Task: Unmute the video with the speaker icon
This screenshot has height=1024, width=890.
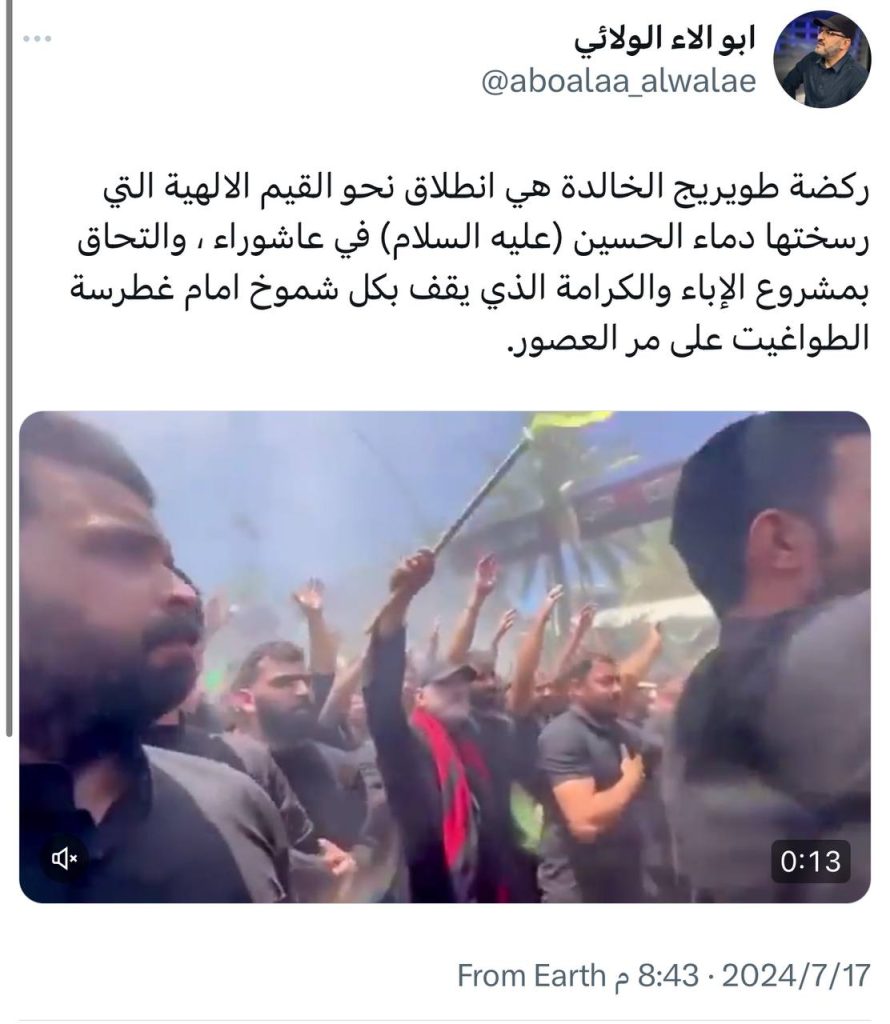Action: [x=64, y=858]
